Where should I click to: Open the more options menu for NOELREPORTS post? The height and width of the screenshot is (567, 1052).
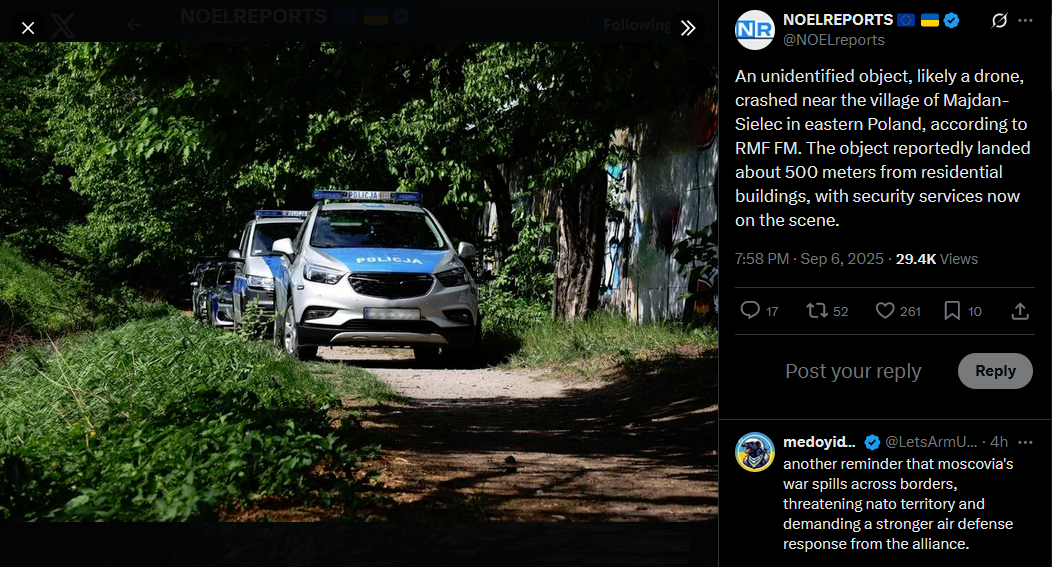tap(1025, 21)
